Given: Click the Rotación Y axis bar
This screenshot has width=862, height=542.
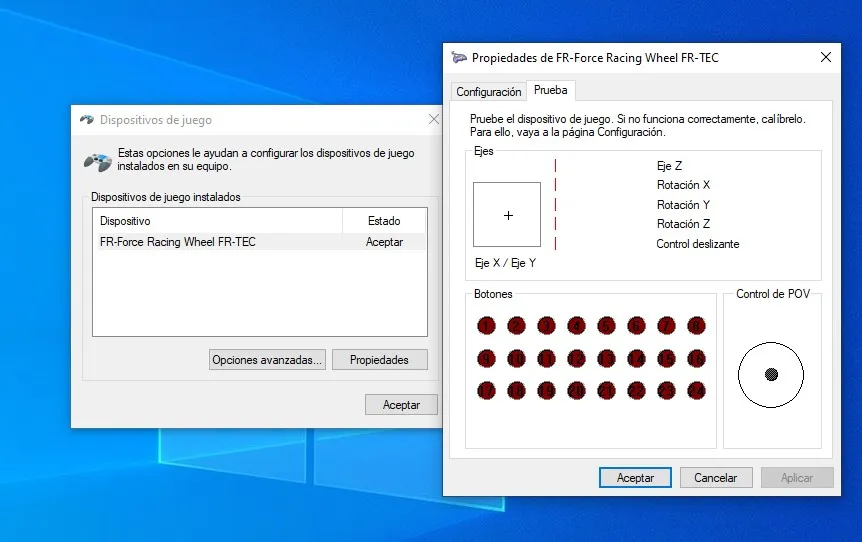Looking at the screenshot, I should pyautogui.click(x=555, y=204).
